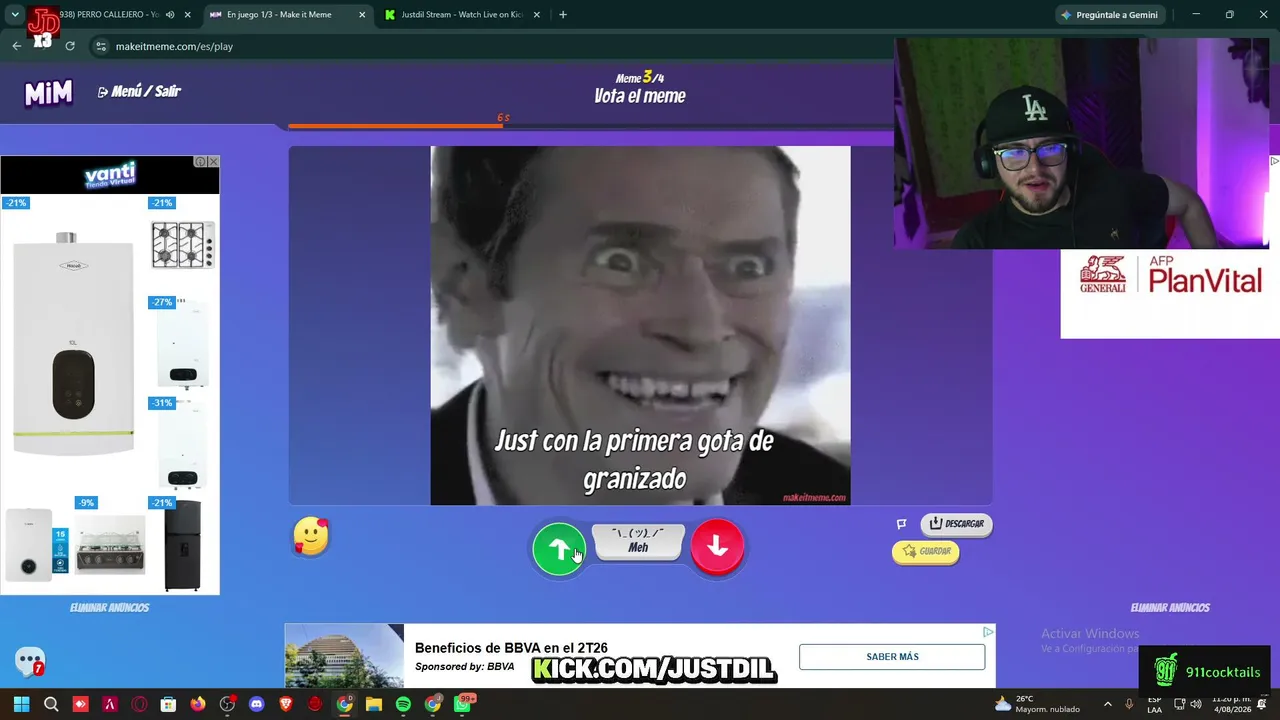Open a new browser tab

pos(563,15)
